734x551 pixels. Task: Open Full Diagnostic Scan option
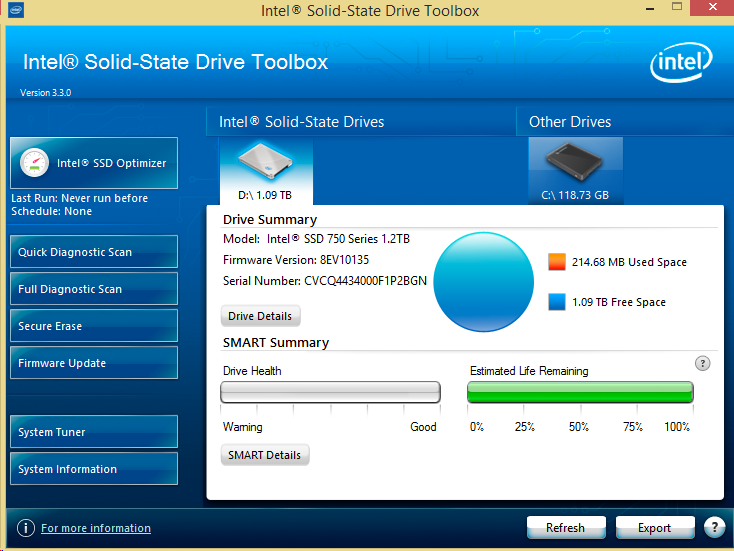click(x=93, y=289)
